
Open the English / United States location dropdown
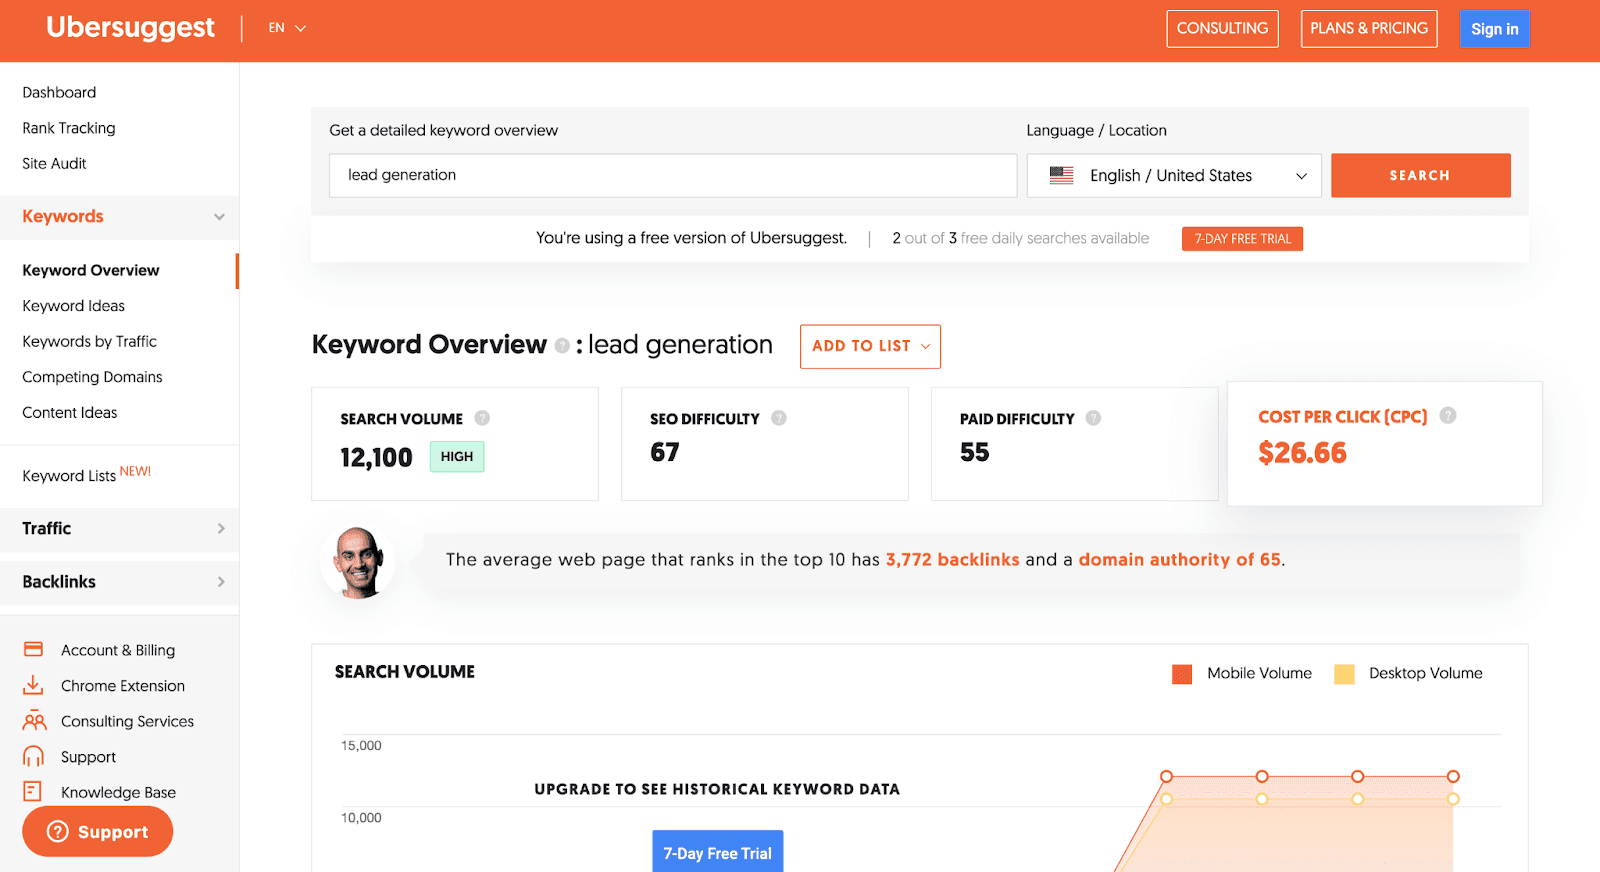1173,176
